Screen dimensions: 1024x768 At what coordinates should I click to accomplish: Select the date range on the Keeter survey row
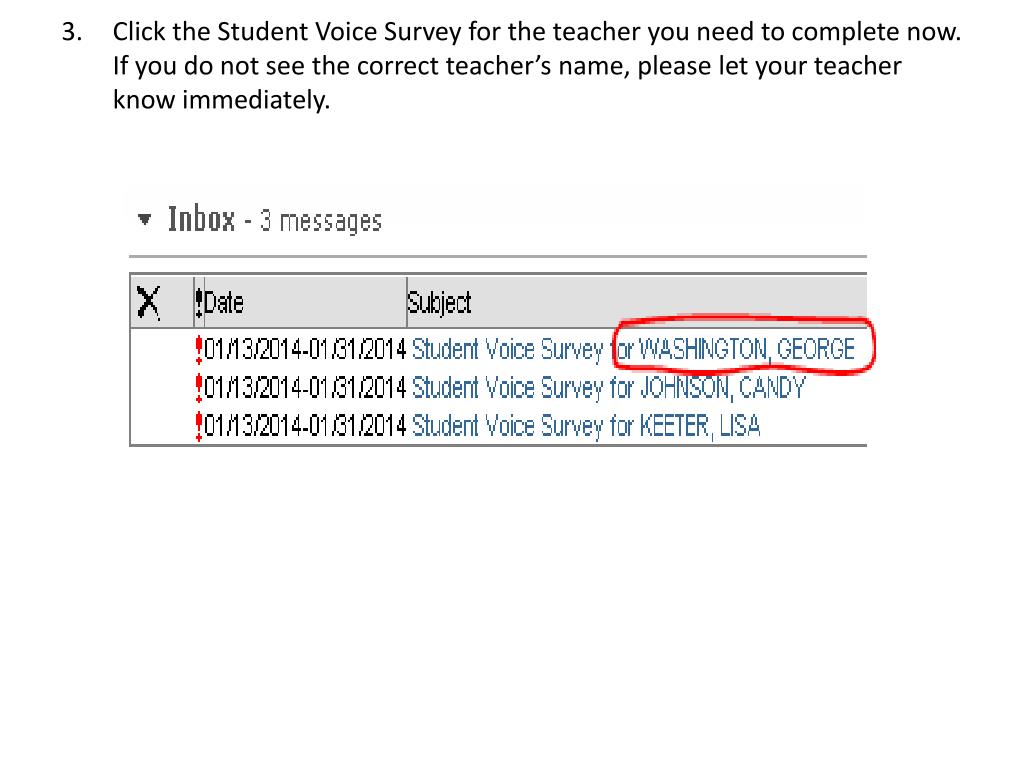(x=305, y=426)
